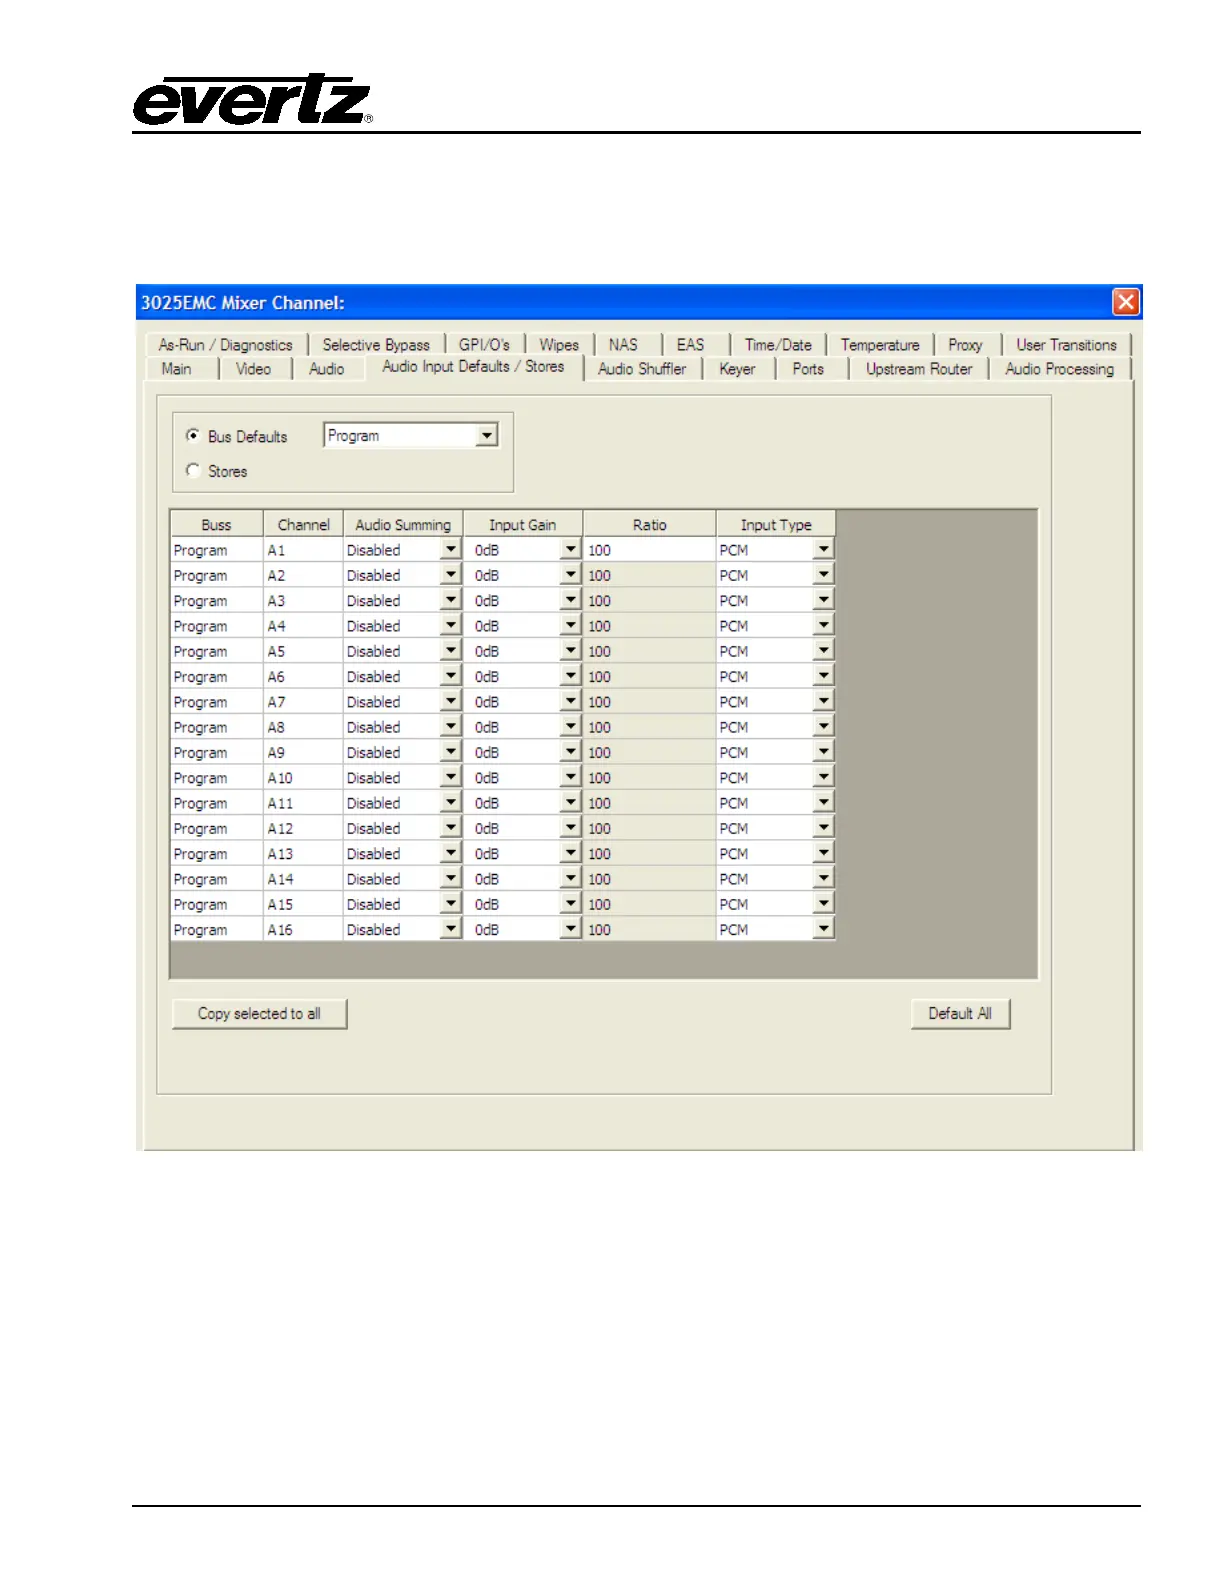Click the Copy selected to all button
The height and width of the screenshot is (1584, 1224).
[259, 1014]
